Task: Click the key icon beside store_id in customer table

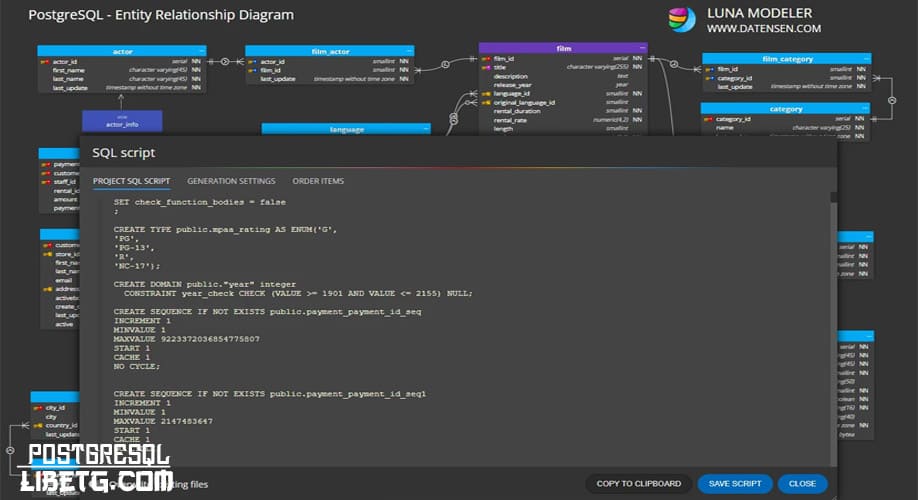Action: 47,254
